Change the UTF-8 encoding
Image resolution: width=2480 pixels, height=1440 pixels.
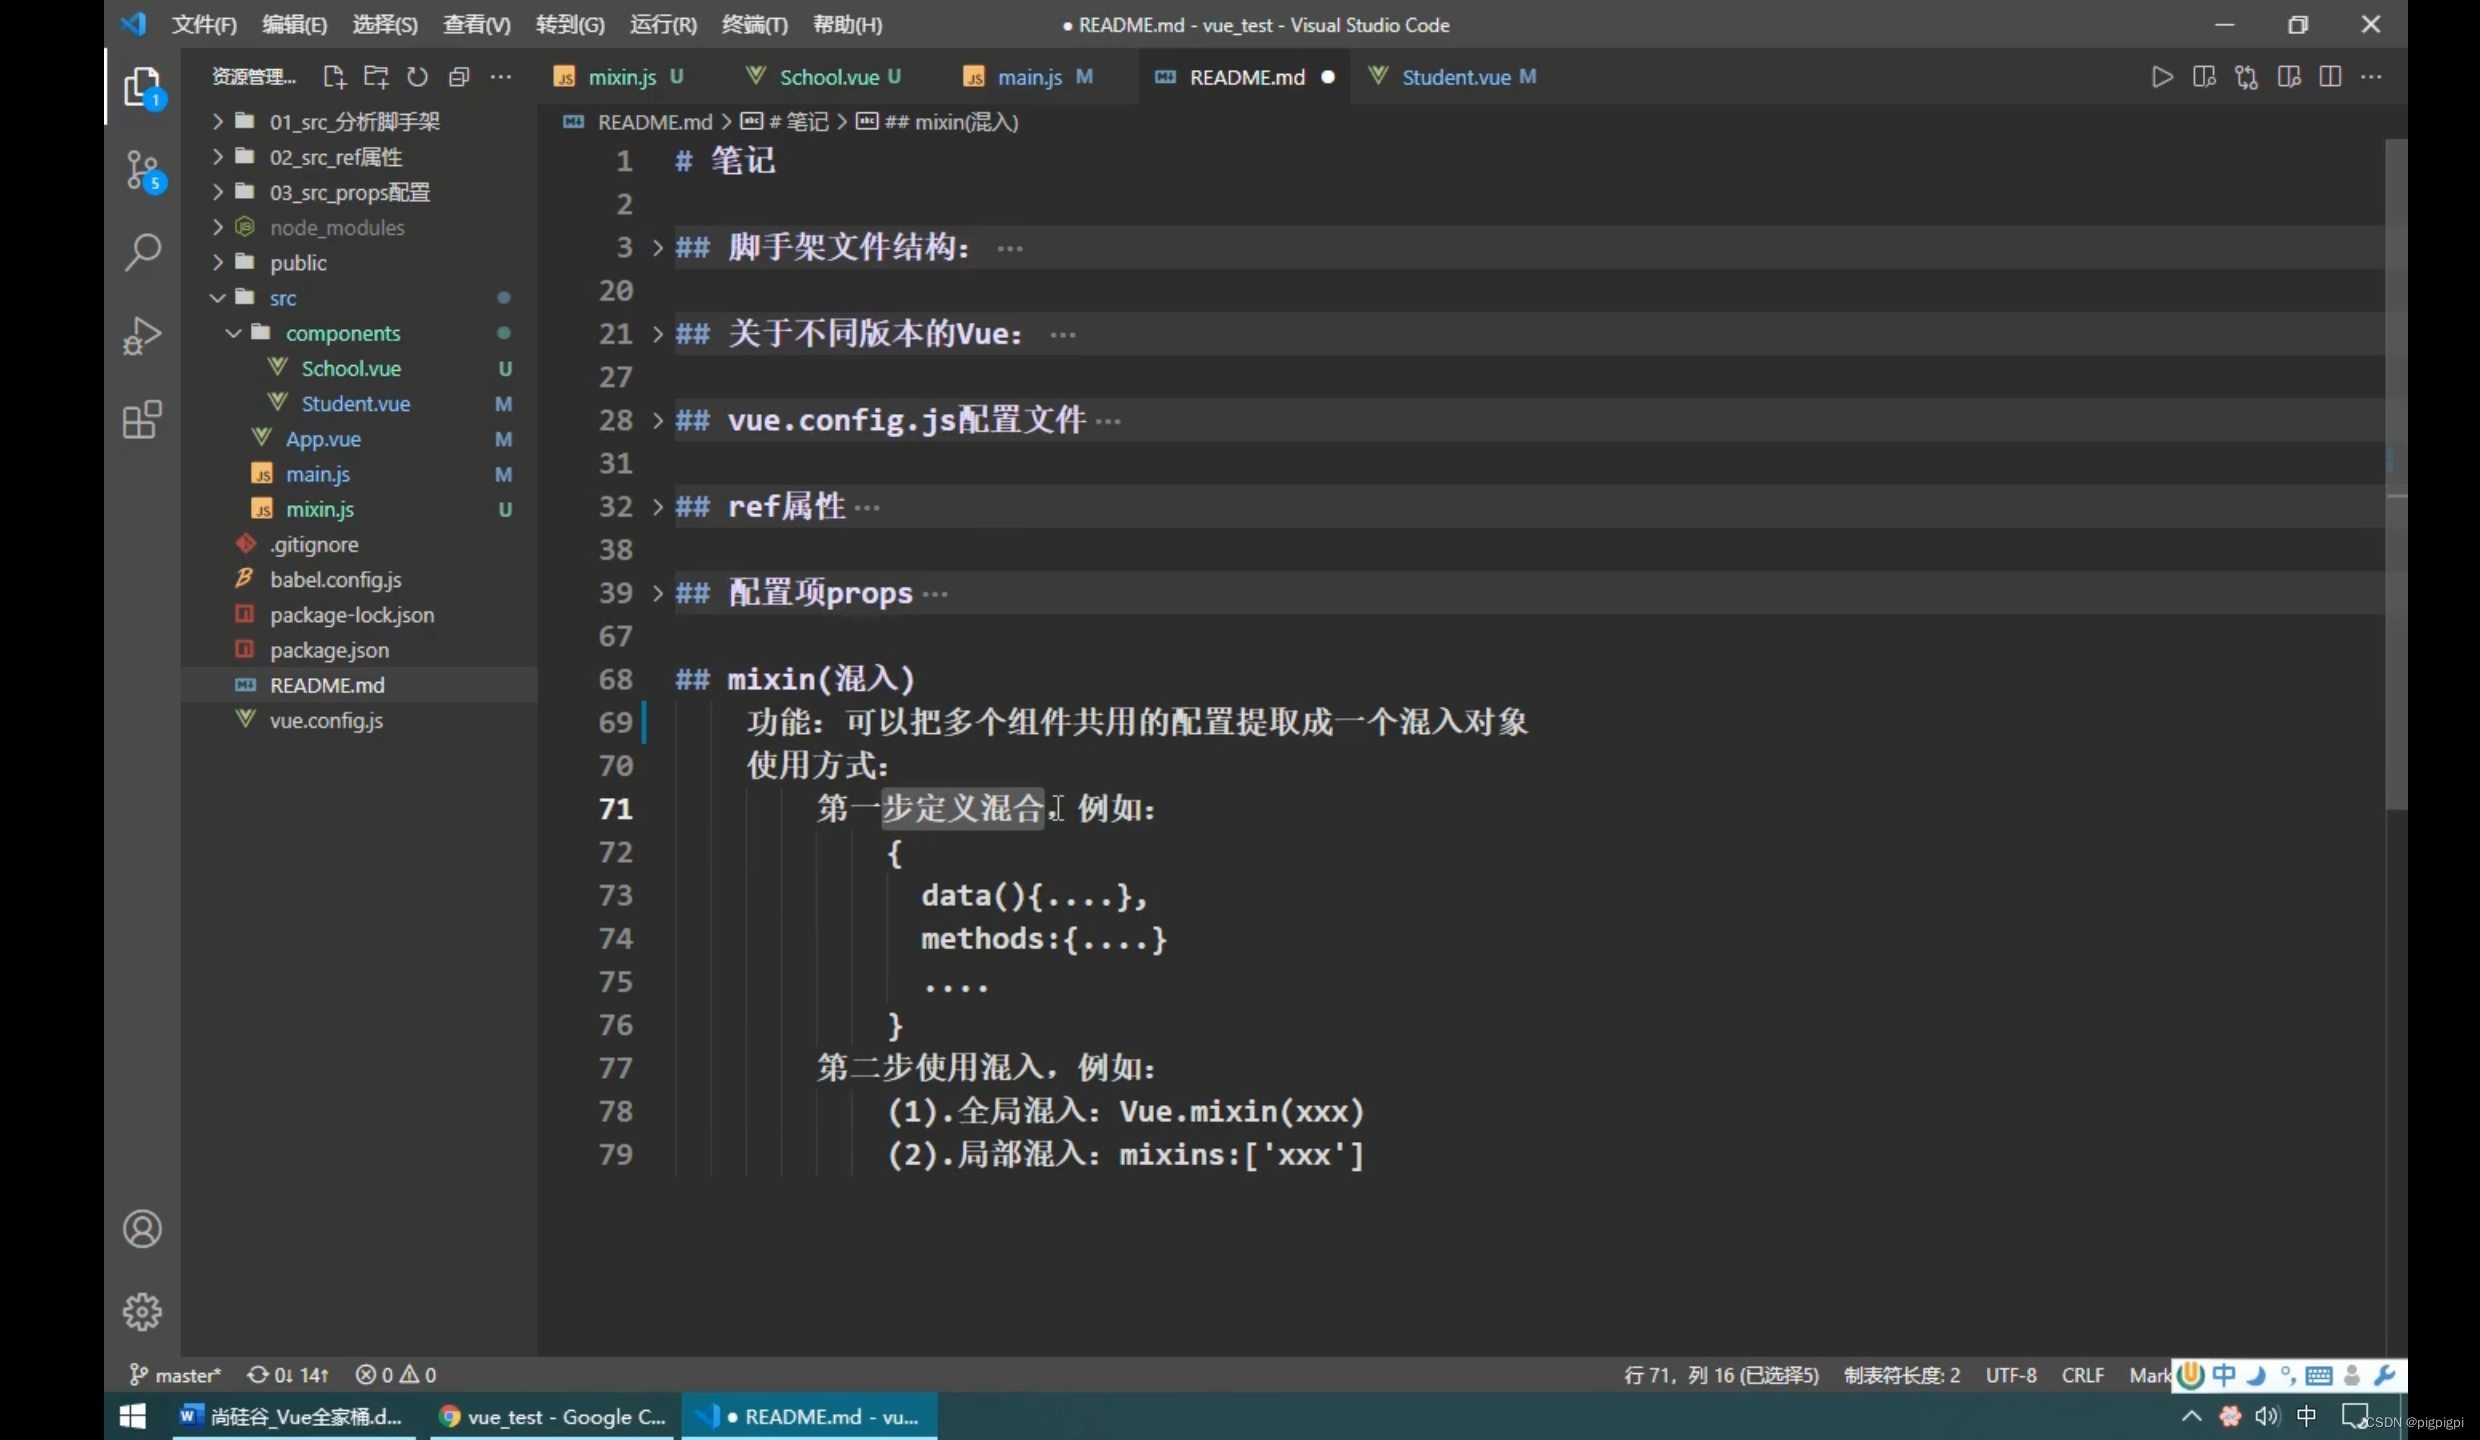click(x=2010, y=1375)
